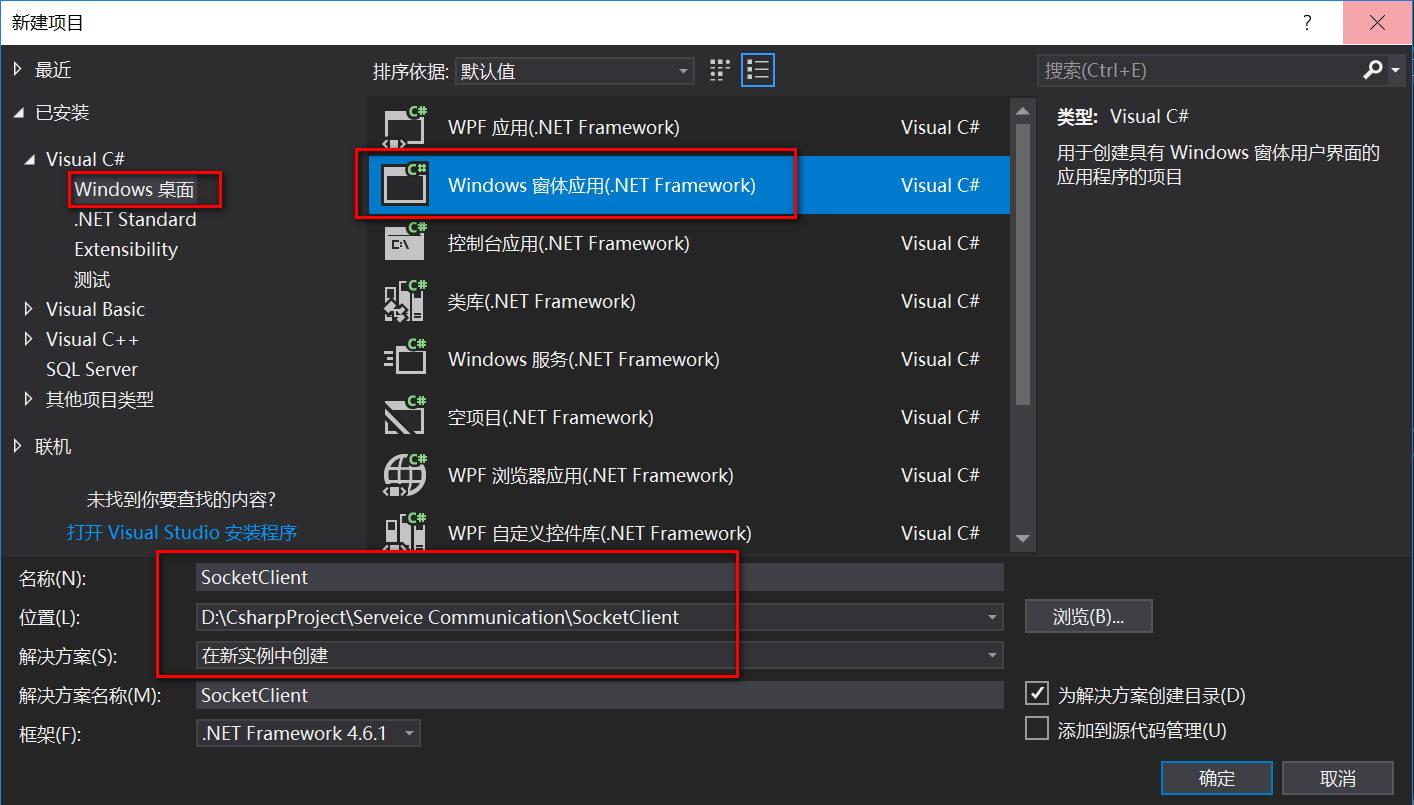The width and height of the screenshot is (1414, 805).
Task: Select Windows 桌面 in the tree
Action: pyautogui.click(x=135, y=189)
